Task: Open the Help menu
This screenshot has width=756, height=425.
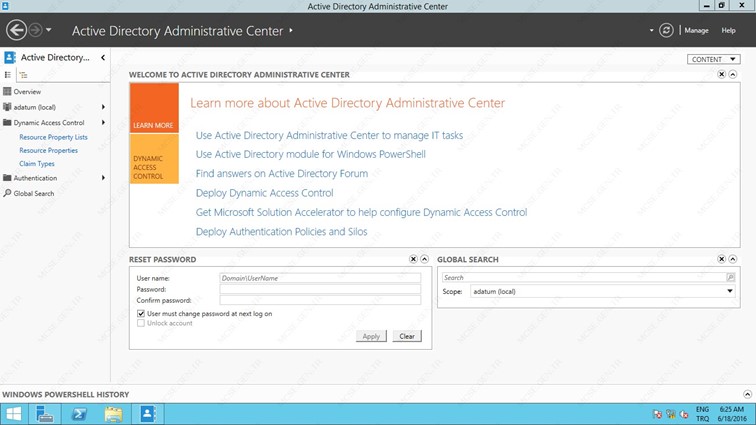Action: click(728, 30)
